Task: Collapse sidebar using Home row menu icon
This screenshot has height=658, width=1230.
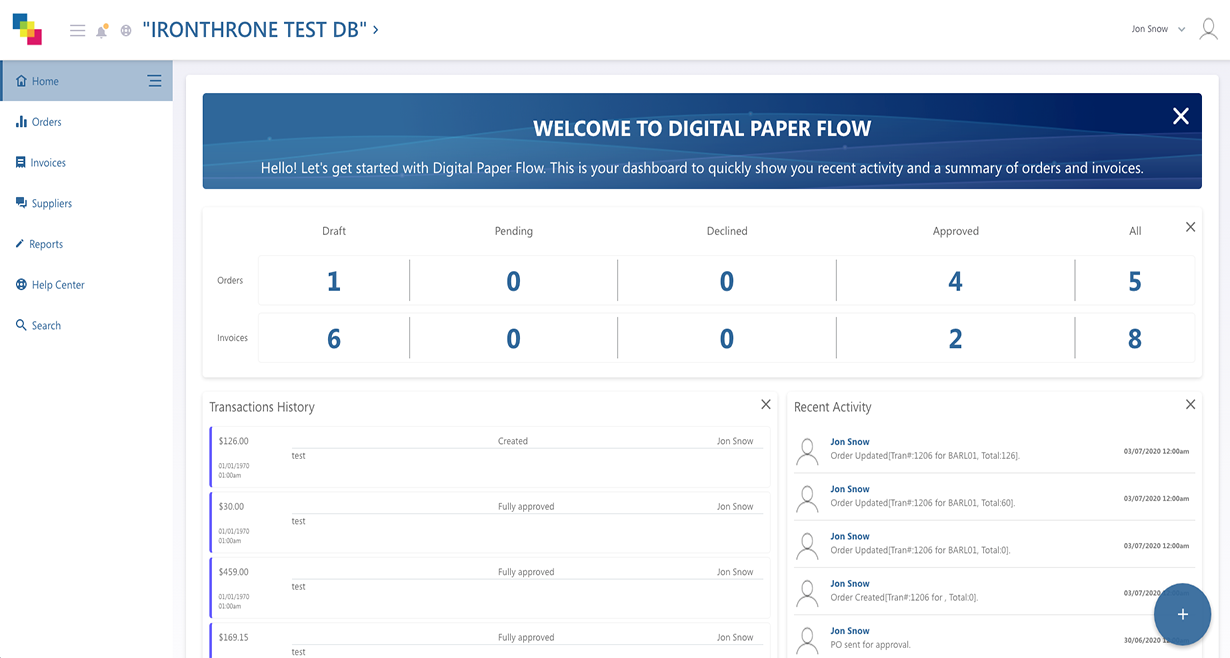Action: (x=155, y=81)
